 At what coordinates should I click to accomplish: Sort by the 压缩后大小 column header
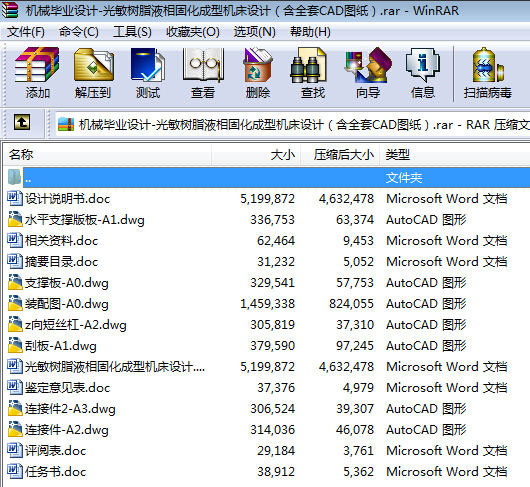click(x=340, y=155)
